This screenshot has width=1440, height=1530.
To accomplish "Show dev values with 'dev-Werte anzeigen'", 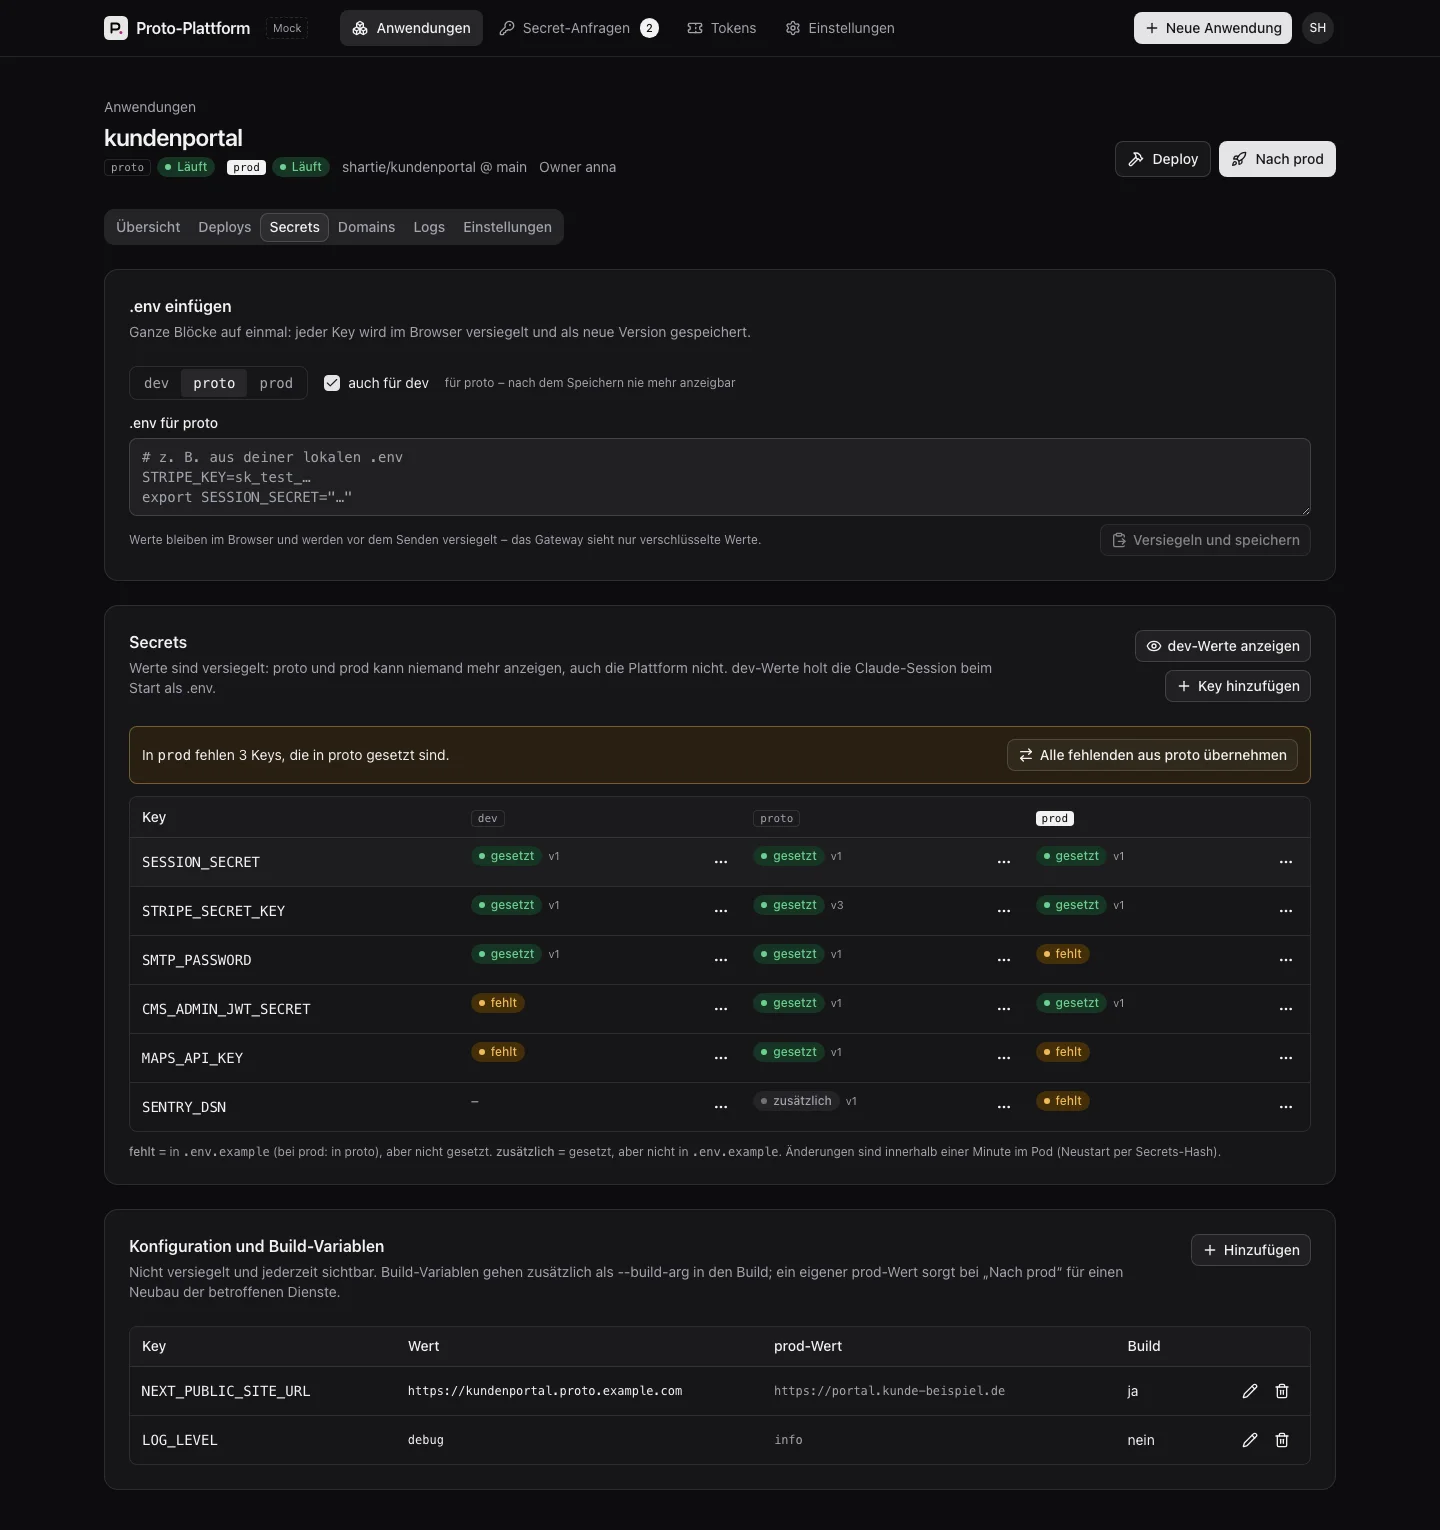I will (x=1222, y=646).
